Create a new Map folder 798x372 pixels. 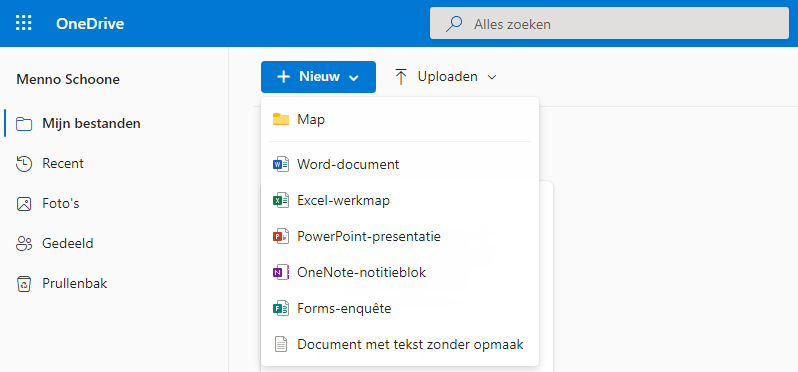400,120
